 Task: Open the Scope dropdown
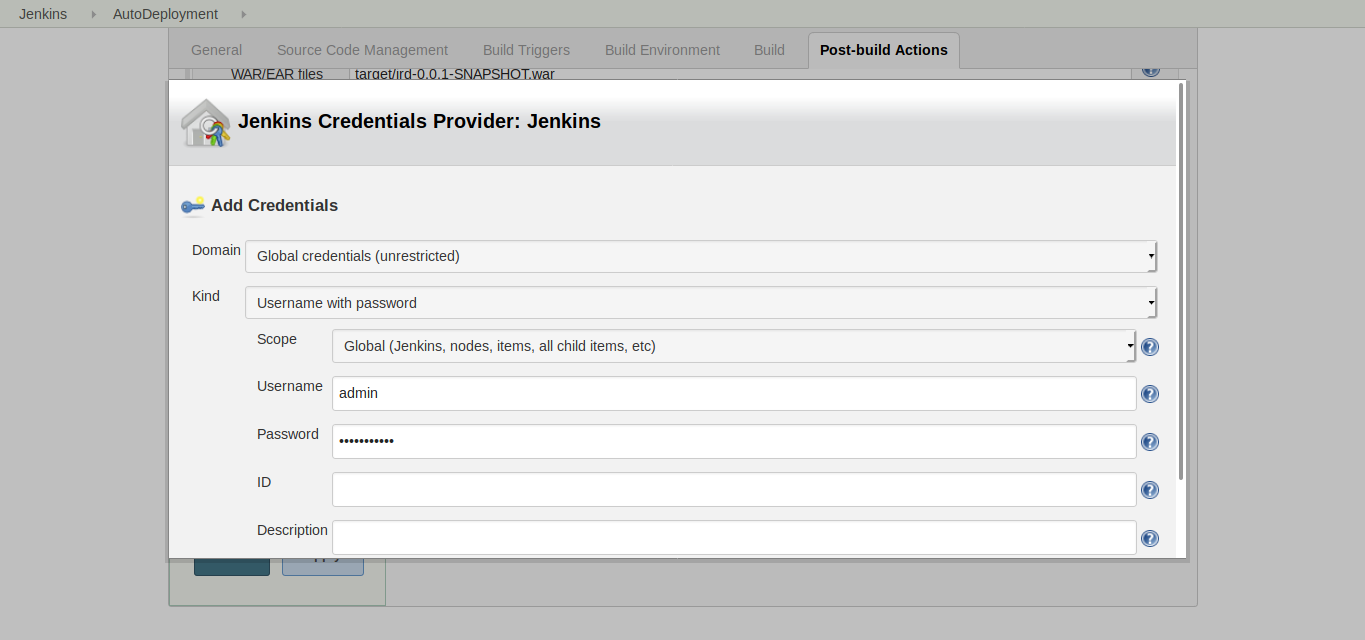(734, 346)
